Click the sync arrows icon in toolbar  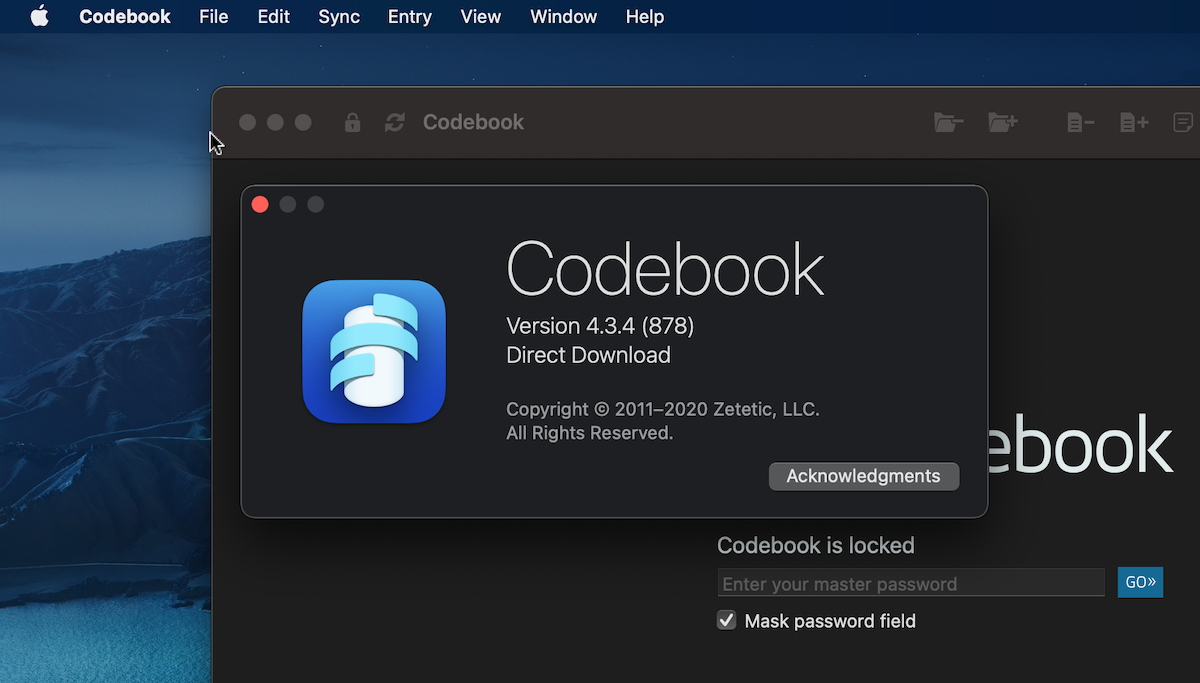[x=395, y=122]
